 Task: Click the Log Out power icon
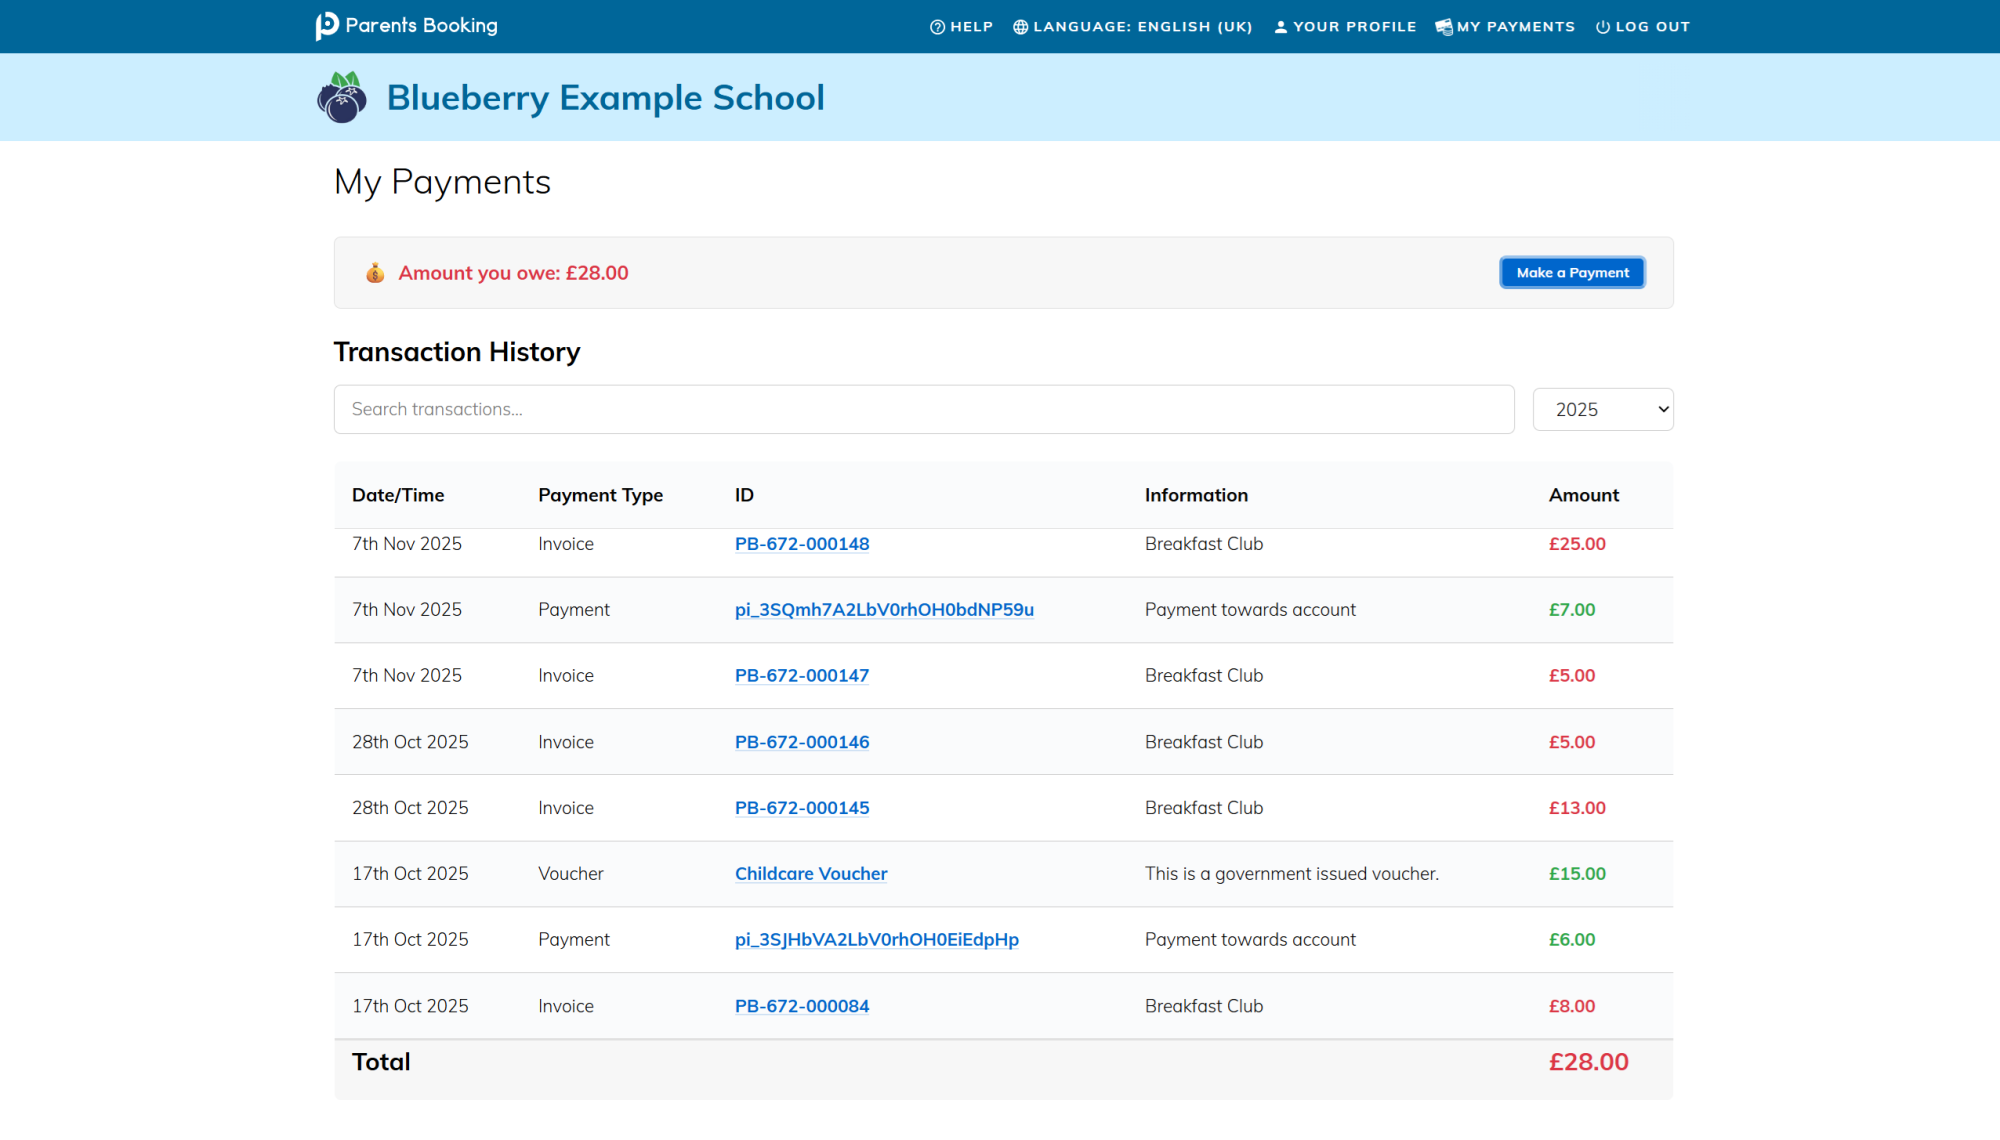coord(1602,27)
